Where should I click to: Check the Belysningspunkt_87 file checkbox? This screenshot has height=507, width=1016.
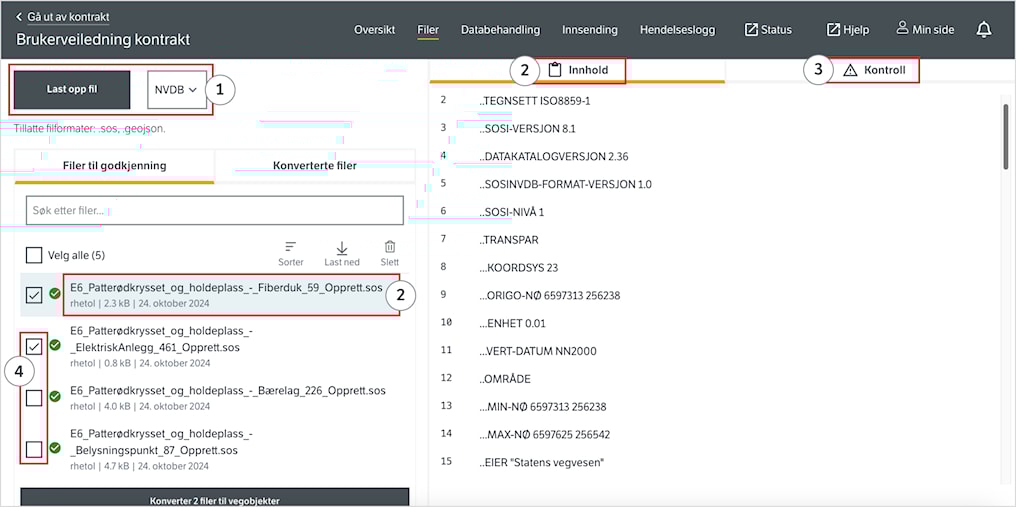(34, 449)
